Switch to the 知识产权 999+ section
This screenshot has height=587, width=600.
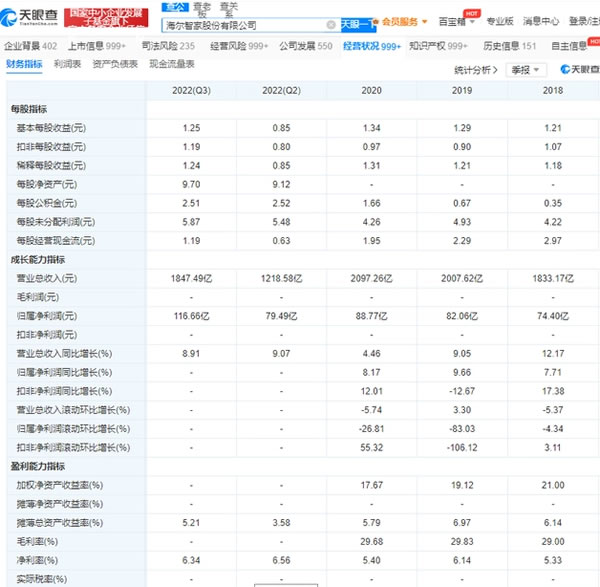click(x=439, y=46)
